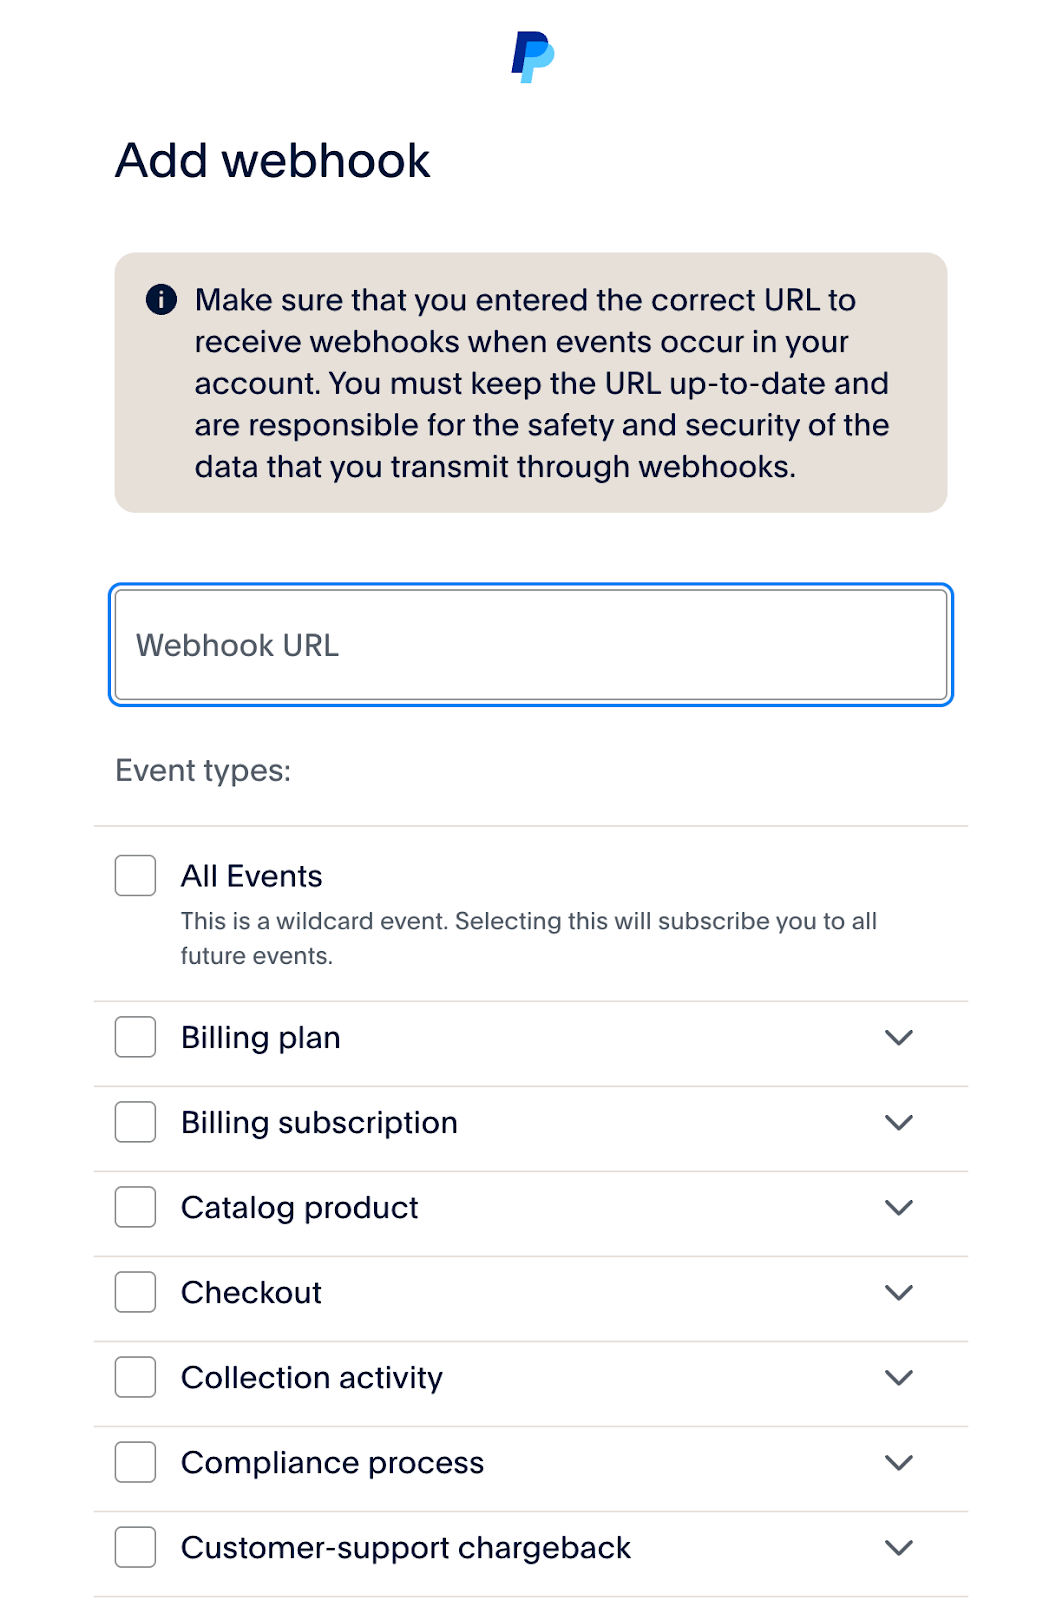Viewport: 1043px width, 1600px height.
Task: Check the Collection activity checkbox
Action: pyautogui.click(x=135, y=1377)
